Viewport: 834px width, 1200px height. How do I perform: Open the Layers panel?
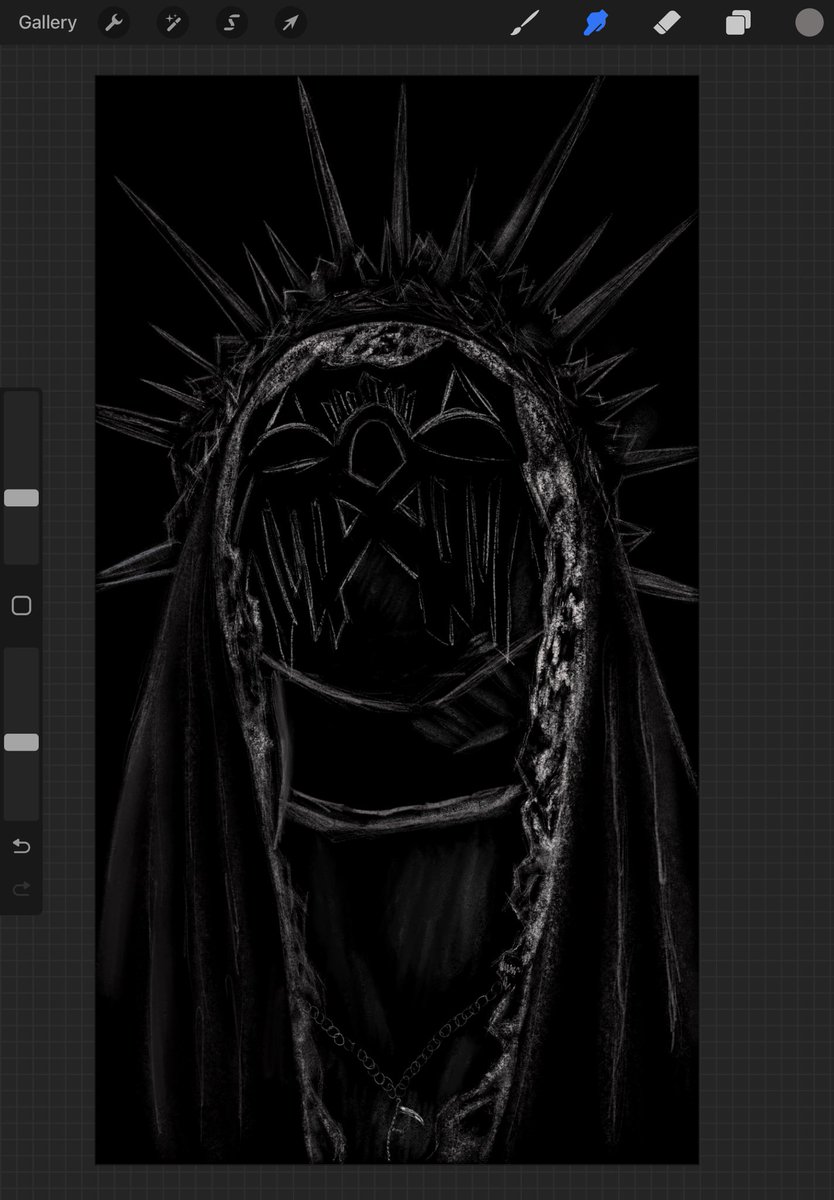click(738, 22)
